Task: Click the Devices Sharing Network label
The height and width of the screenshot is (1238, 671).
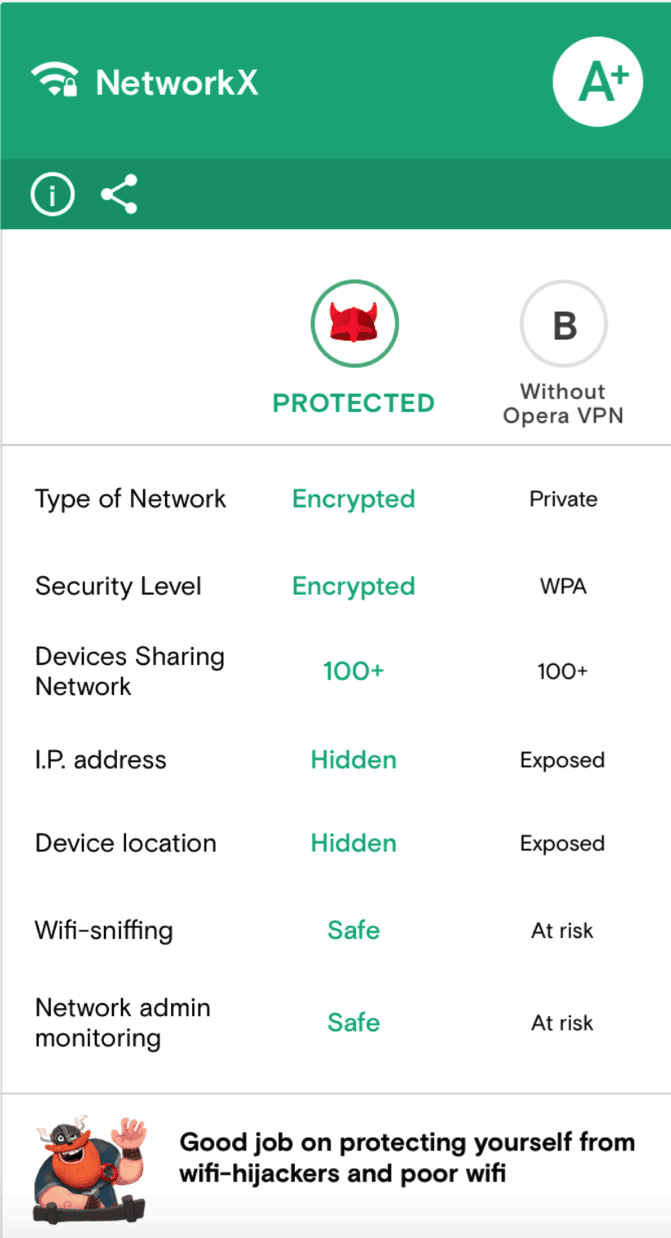Action: 130,671
